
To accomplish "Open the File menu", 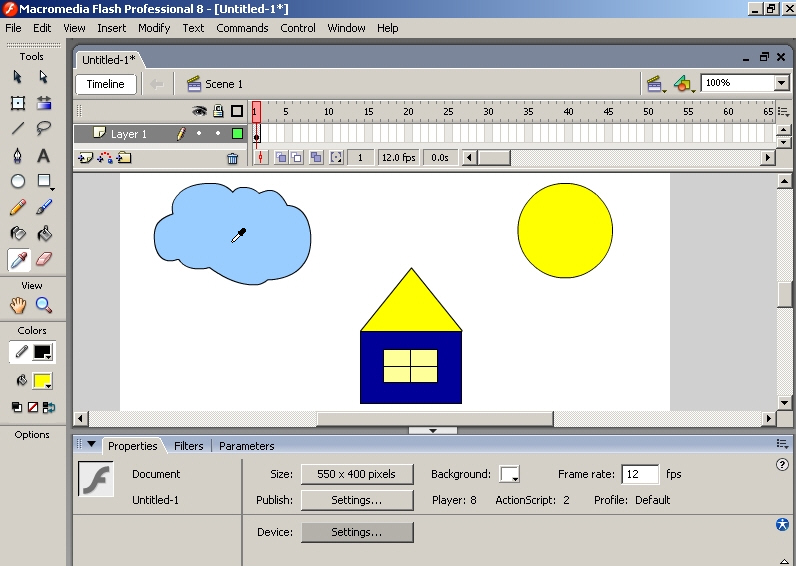I will (13, 28).
